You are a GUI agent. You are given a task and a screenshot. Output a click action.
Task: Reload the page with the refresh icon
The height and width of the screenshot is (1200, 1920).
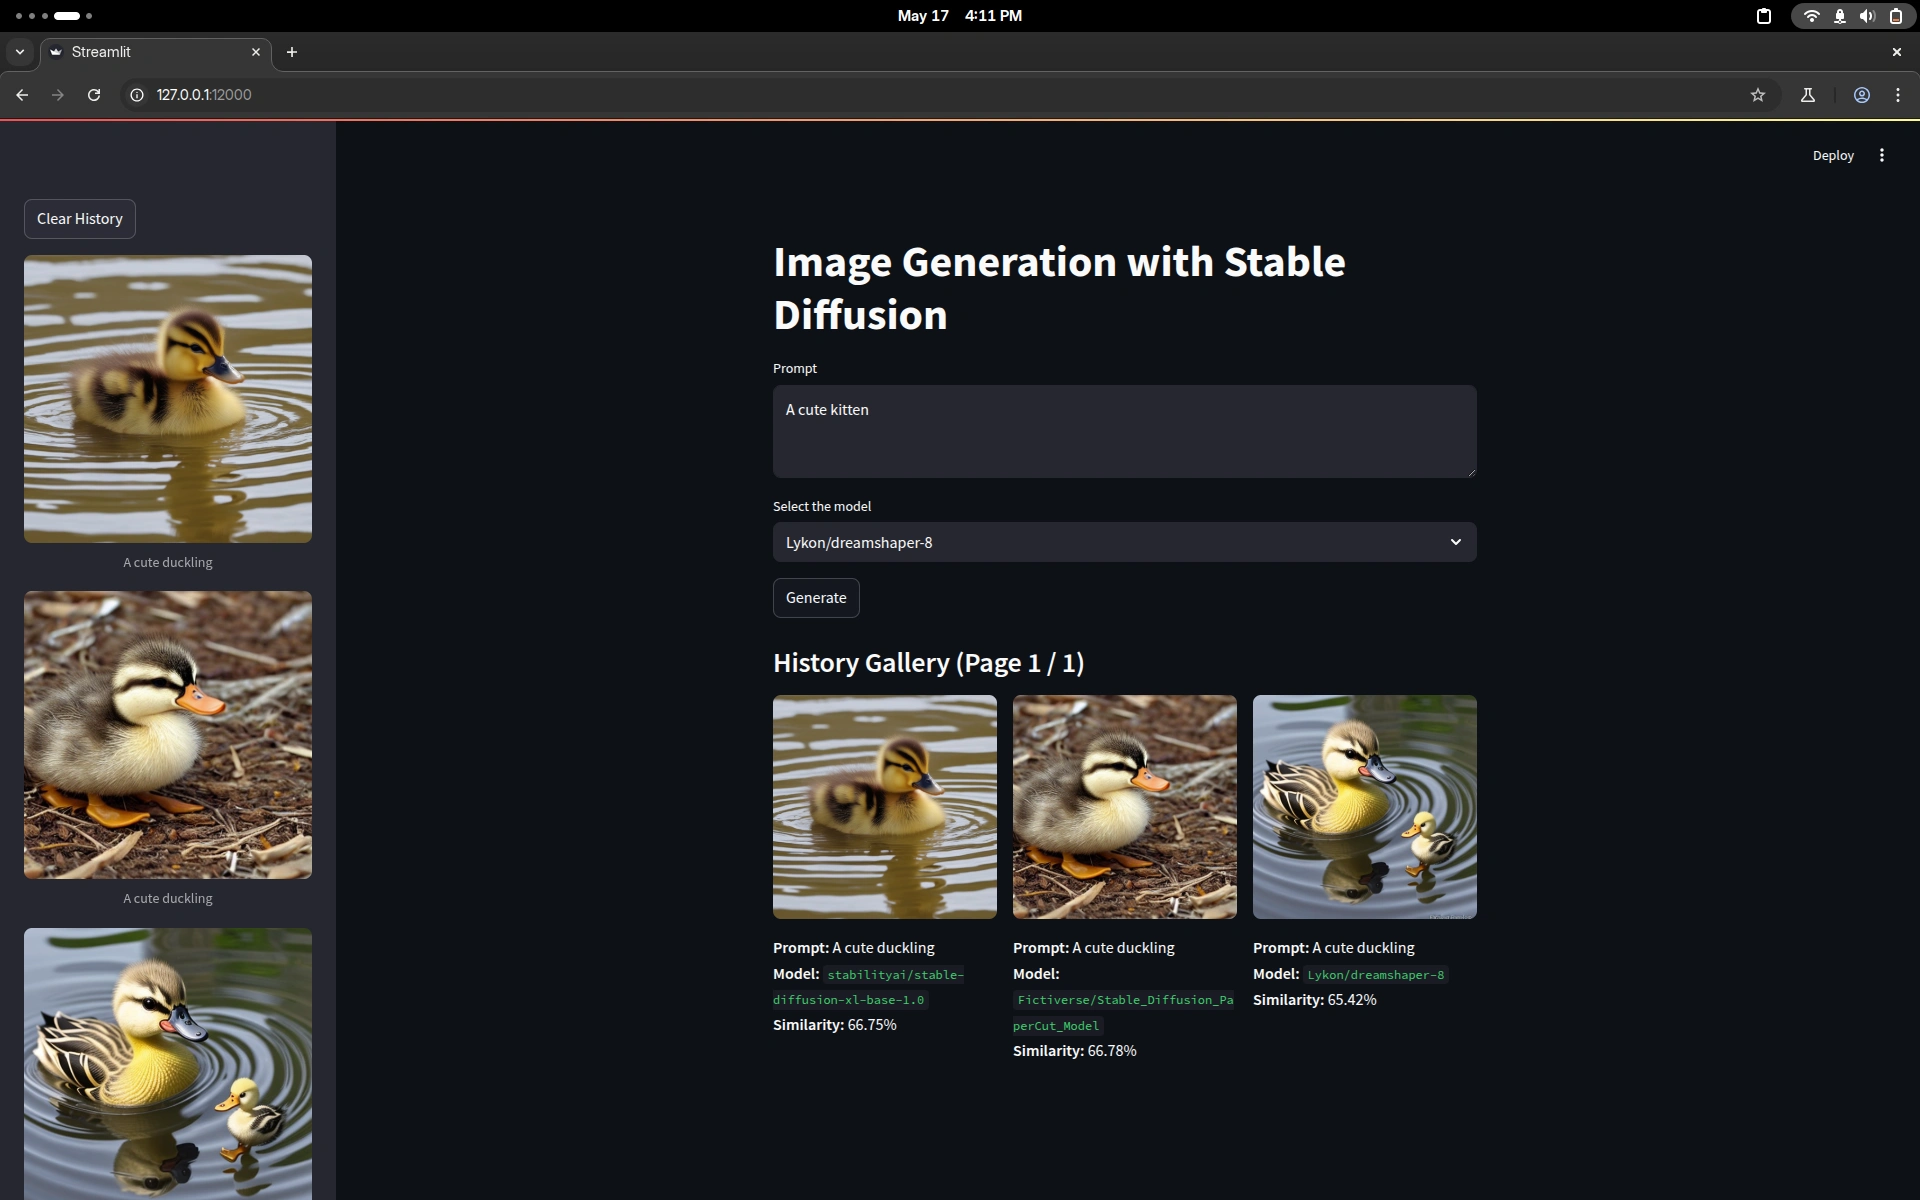coord(94,95)
